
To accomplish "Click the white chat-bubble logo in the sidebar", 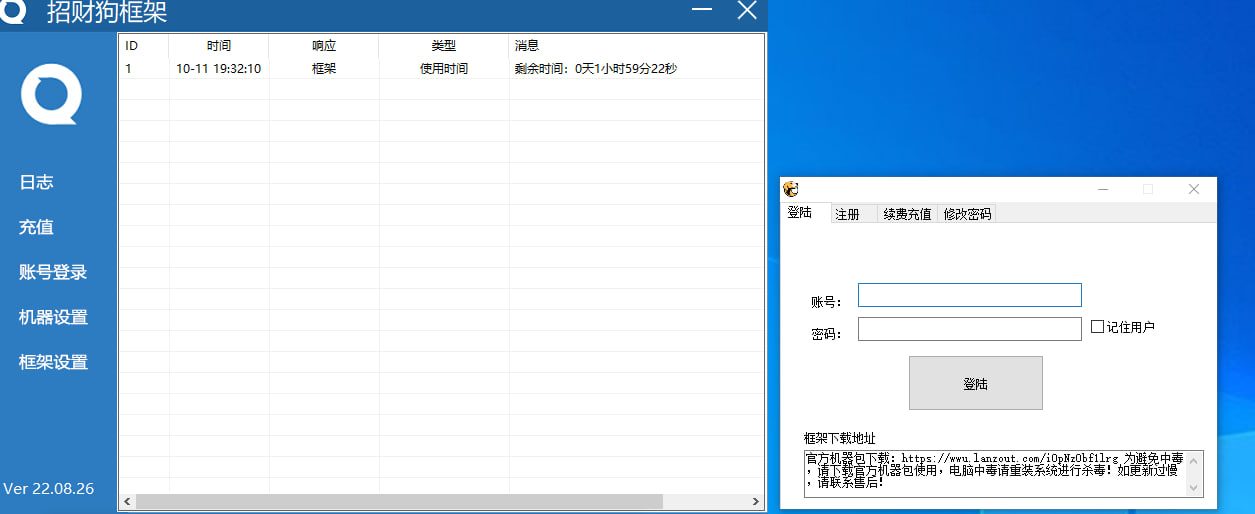I will [50, 95].
